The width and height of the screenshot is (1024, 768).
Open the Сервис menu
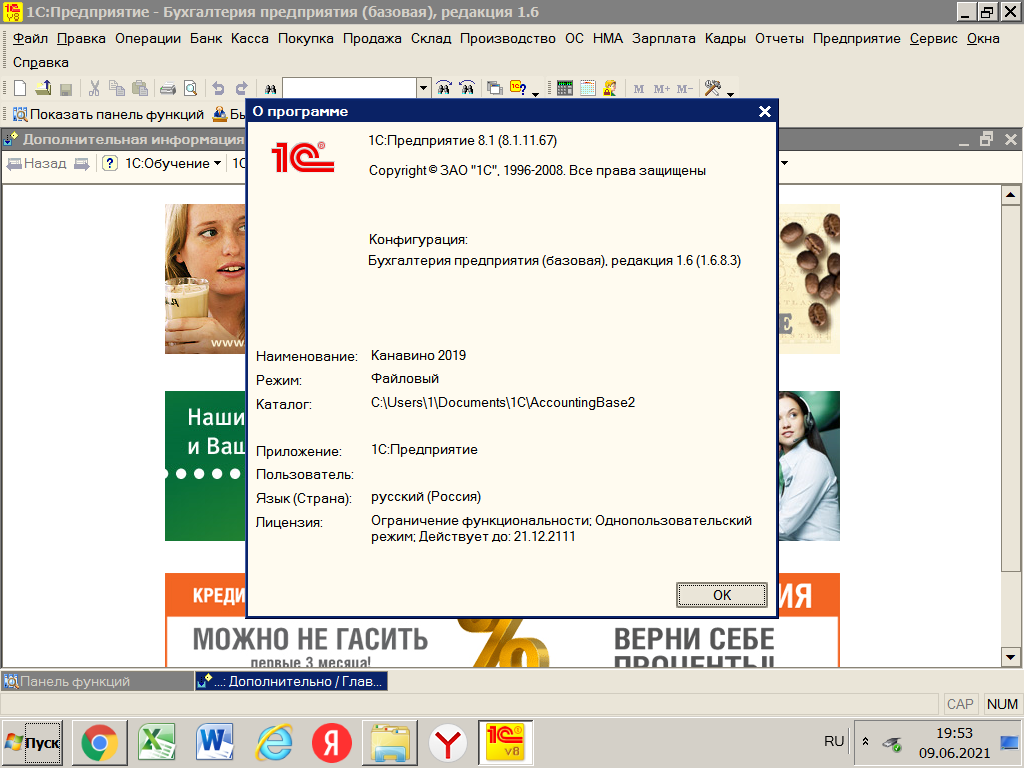pos(933,39)
